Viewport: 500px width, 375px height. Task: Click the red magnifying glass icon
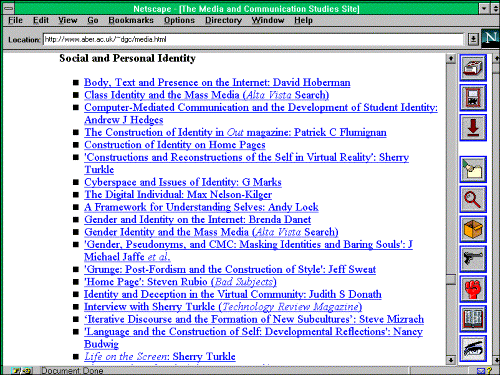(473, 199)
